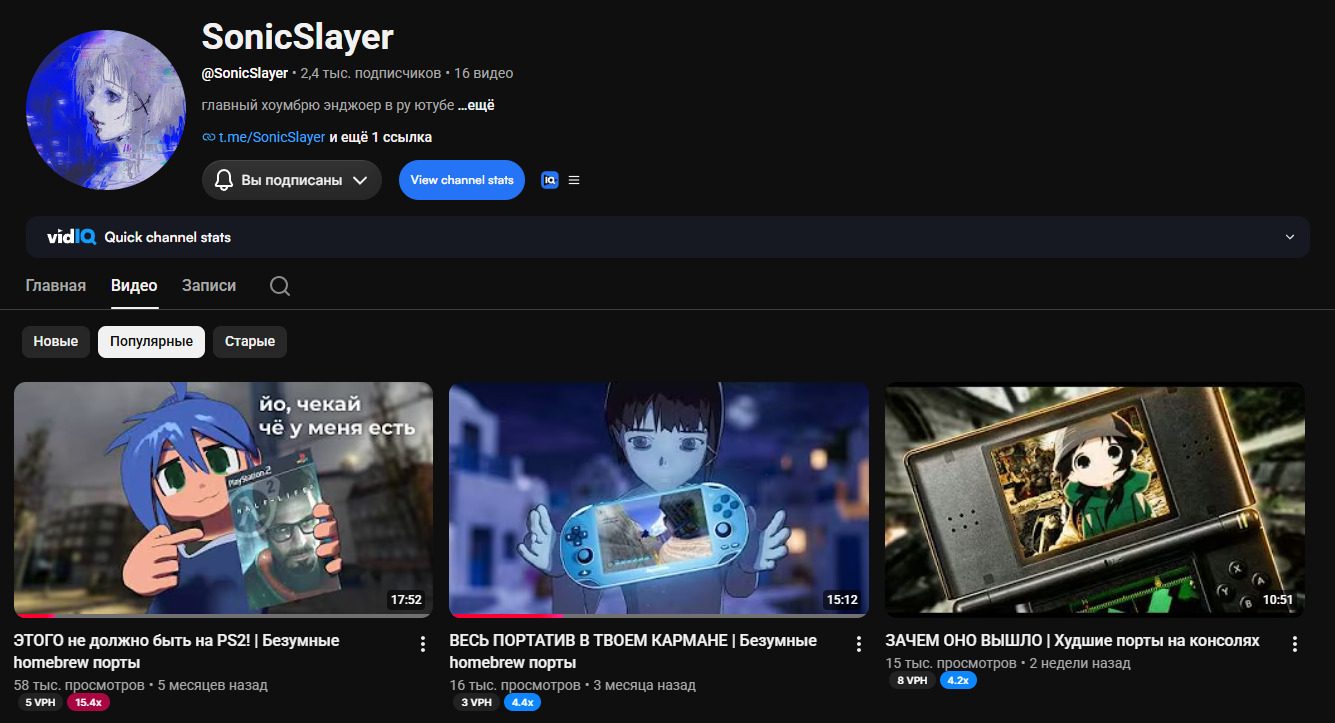This screenshot has height=723, width=1335.
Task: Click the 8 VPH badge
Action: [912, 680]
